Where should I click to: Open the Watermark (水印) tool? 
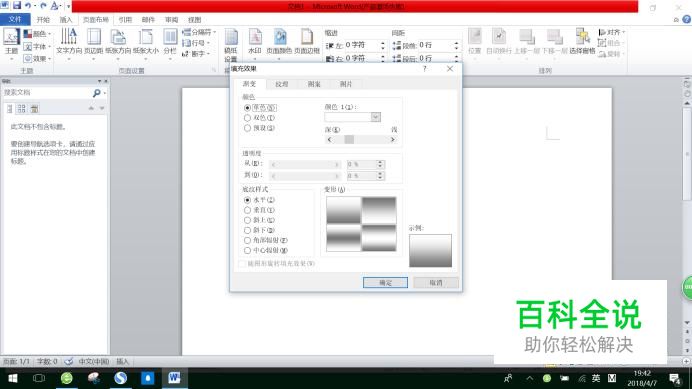255,42
